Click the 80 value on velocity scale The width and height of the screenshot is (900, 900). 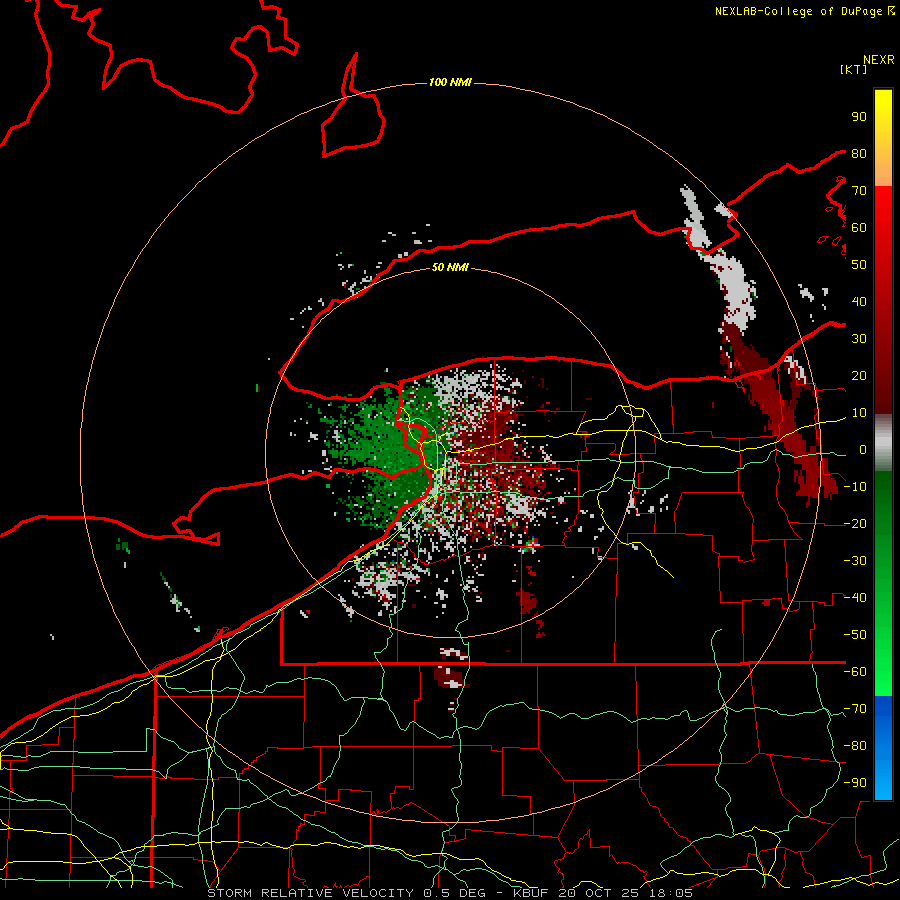click(x=859, y=153)
